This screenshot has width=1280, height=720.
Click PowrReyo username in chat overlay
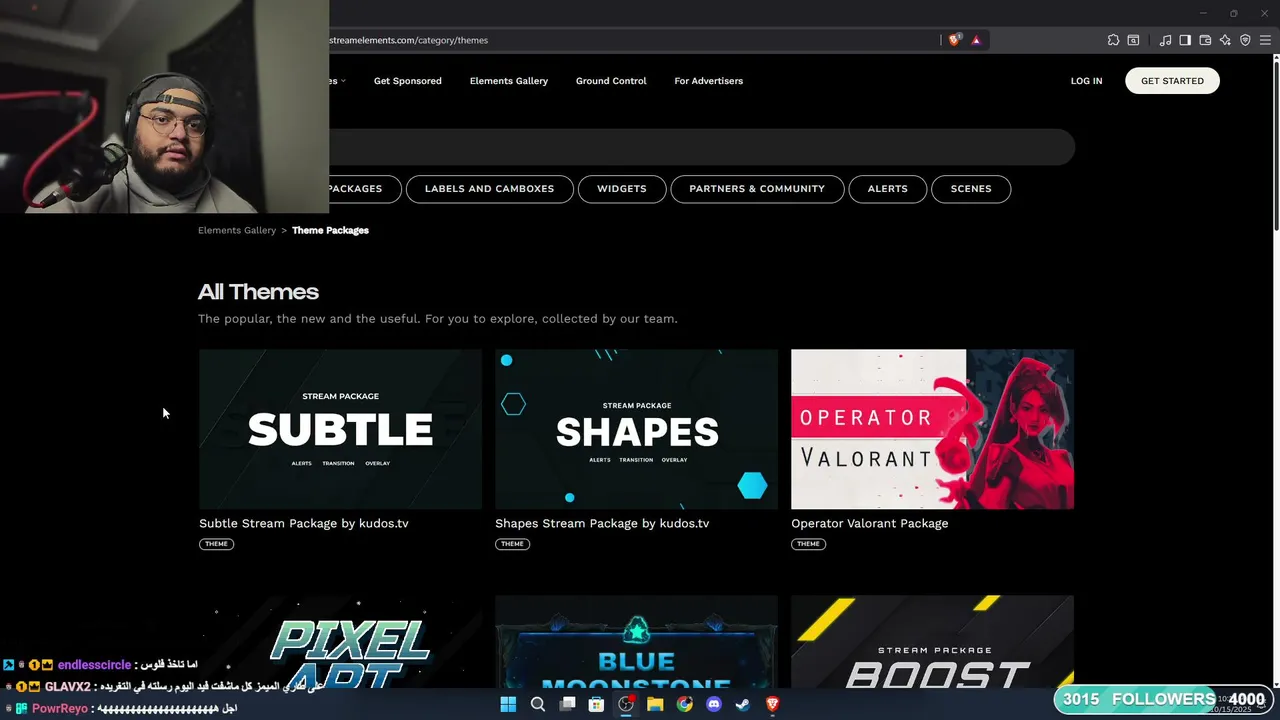59,708
